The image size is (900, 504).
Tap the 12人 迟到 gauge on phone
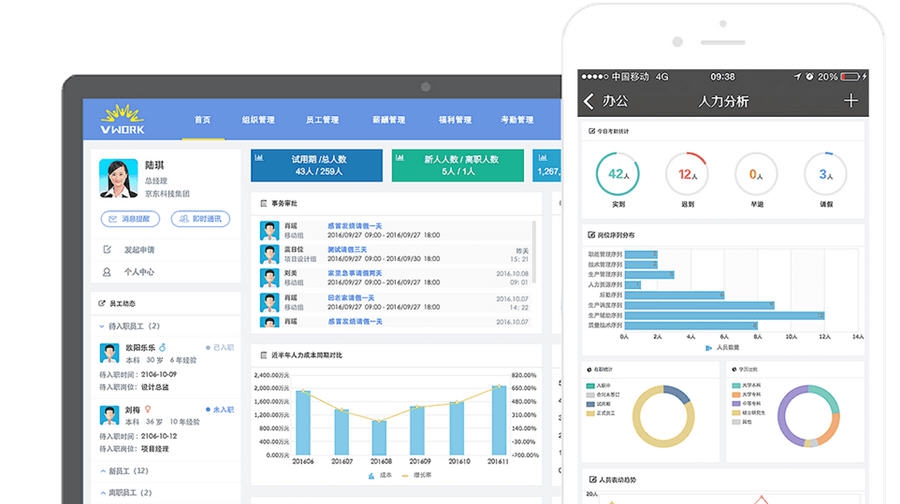click(687, 174)
